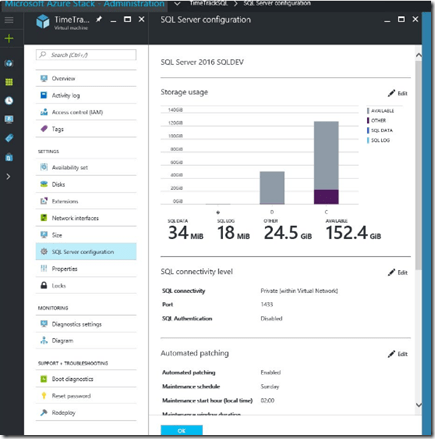Click the 18 MiB SQL log value
The height and width of the screenshot is (439, 435).
pos(233,233)
